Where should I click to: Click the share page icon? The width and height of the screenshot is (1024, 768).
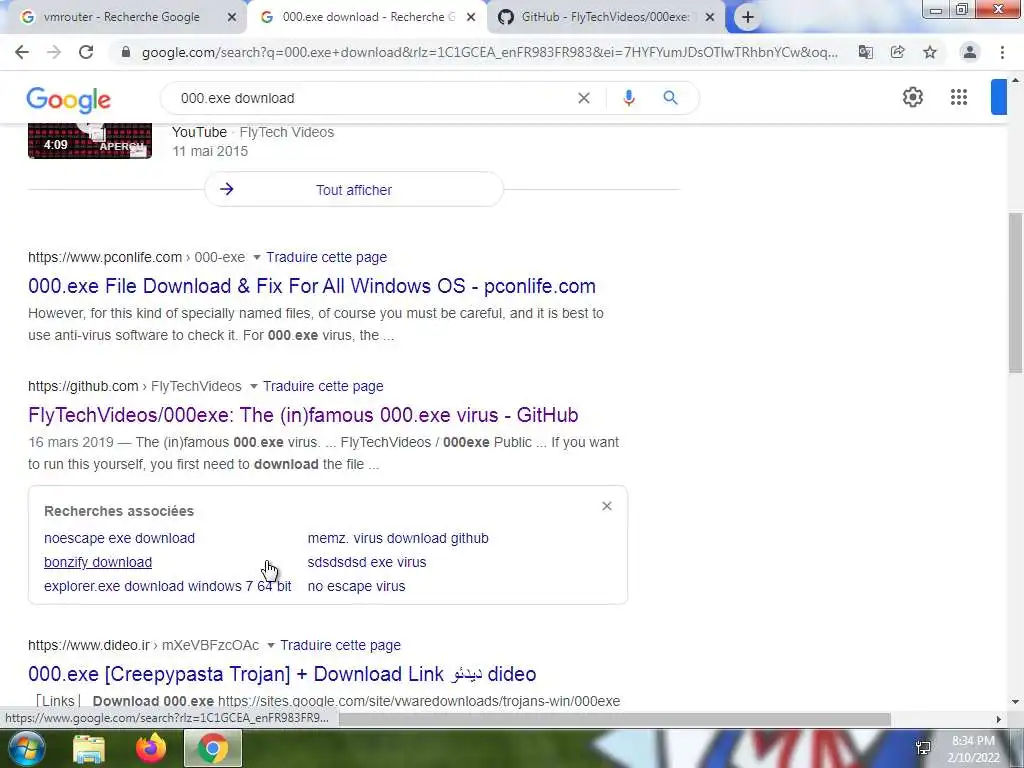pyautogui.click(x=897, y=52)
